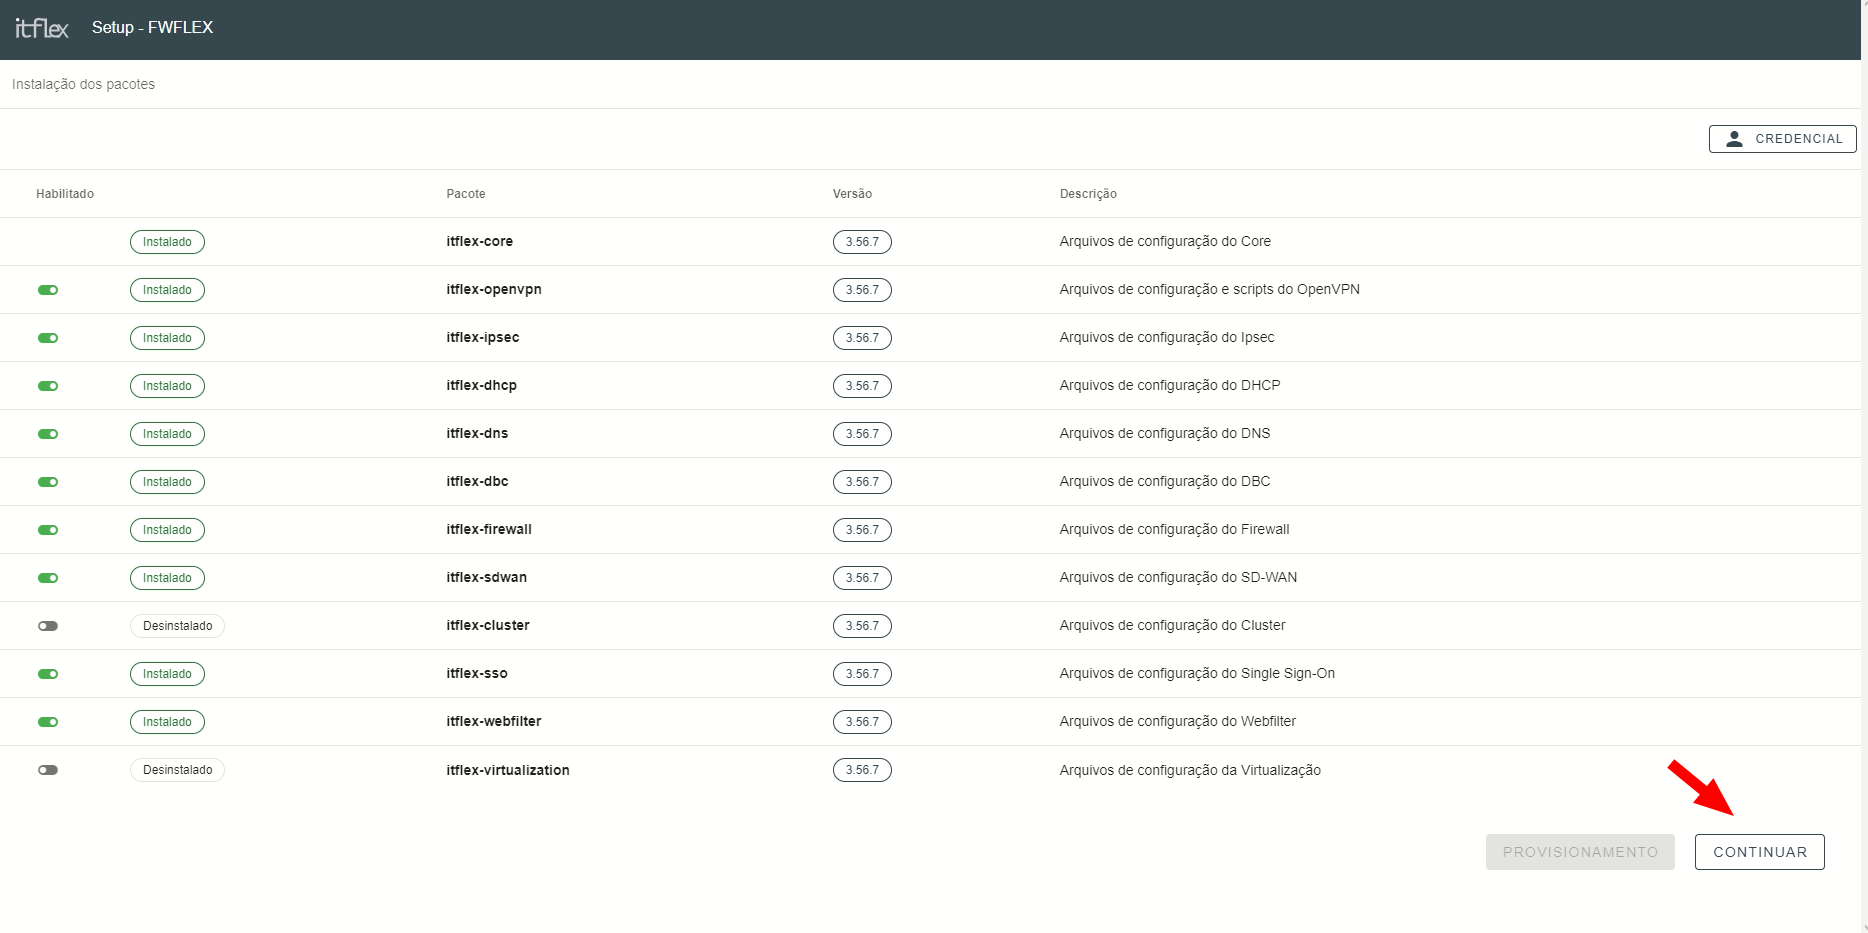Click the Desinstalado badge for itflex-virtualization
This screenshot has width=1868, height=933.
(x=177, y=770)
